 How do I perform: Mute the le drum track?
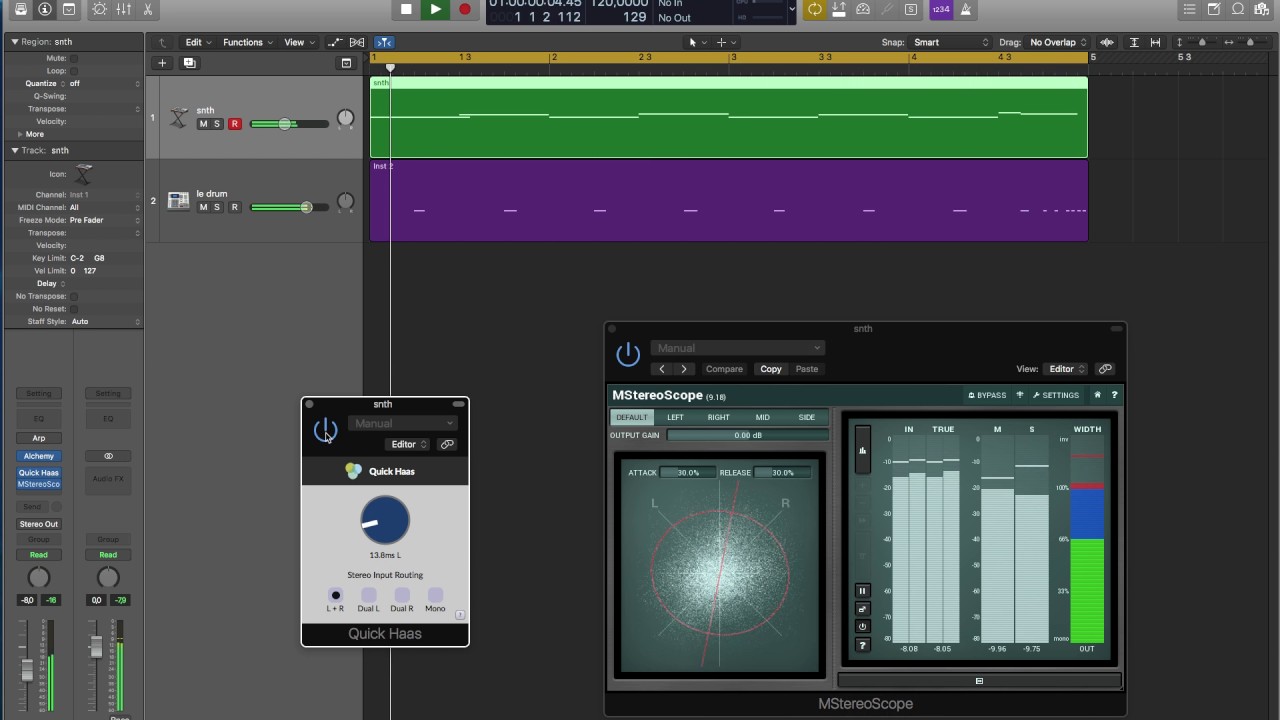[x=203, y=207]
